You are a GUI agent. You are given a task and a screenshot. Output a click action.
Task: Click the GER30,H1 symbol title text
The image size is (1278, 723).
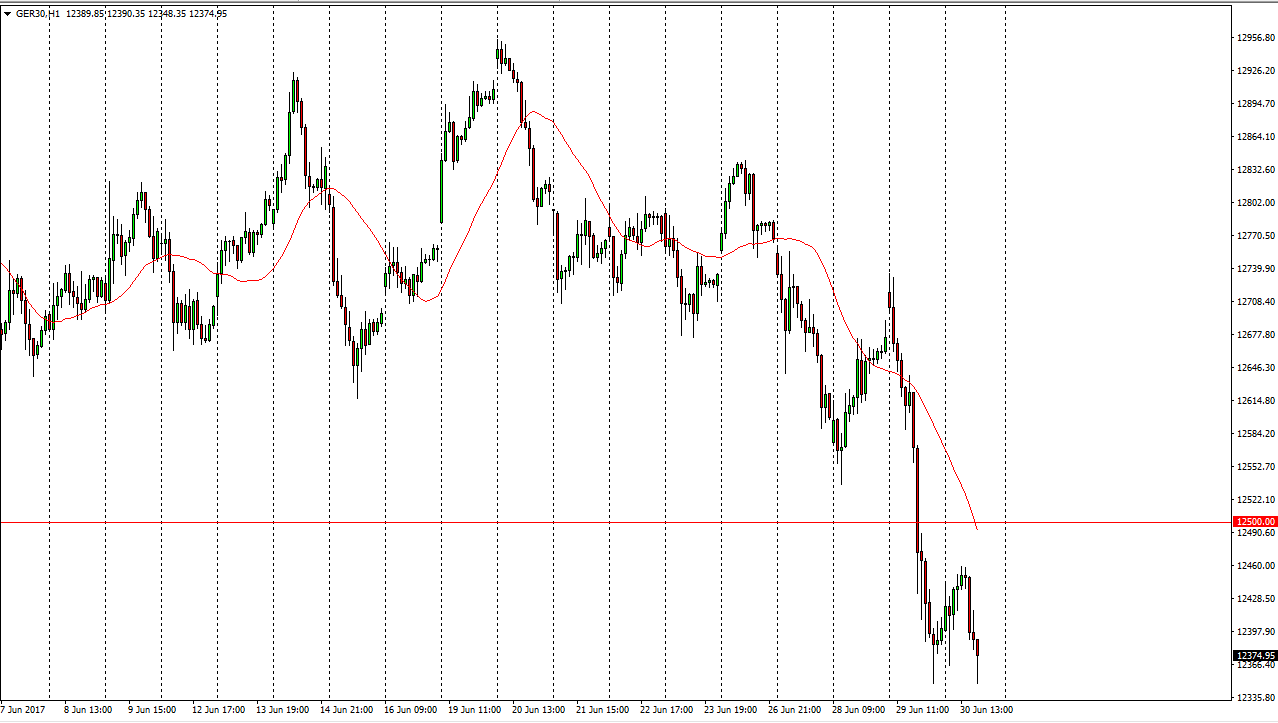coord(38,14)
